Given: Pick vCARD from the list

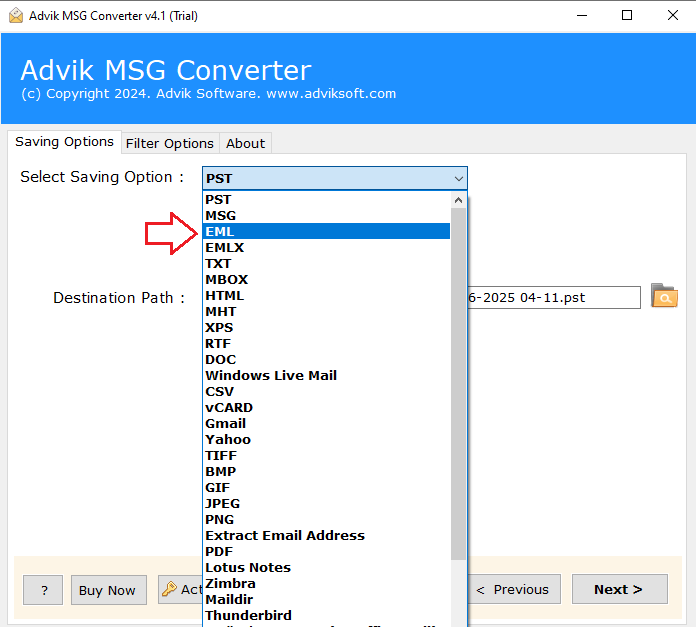Looking at the screenshot, I should [326, 407].
